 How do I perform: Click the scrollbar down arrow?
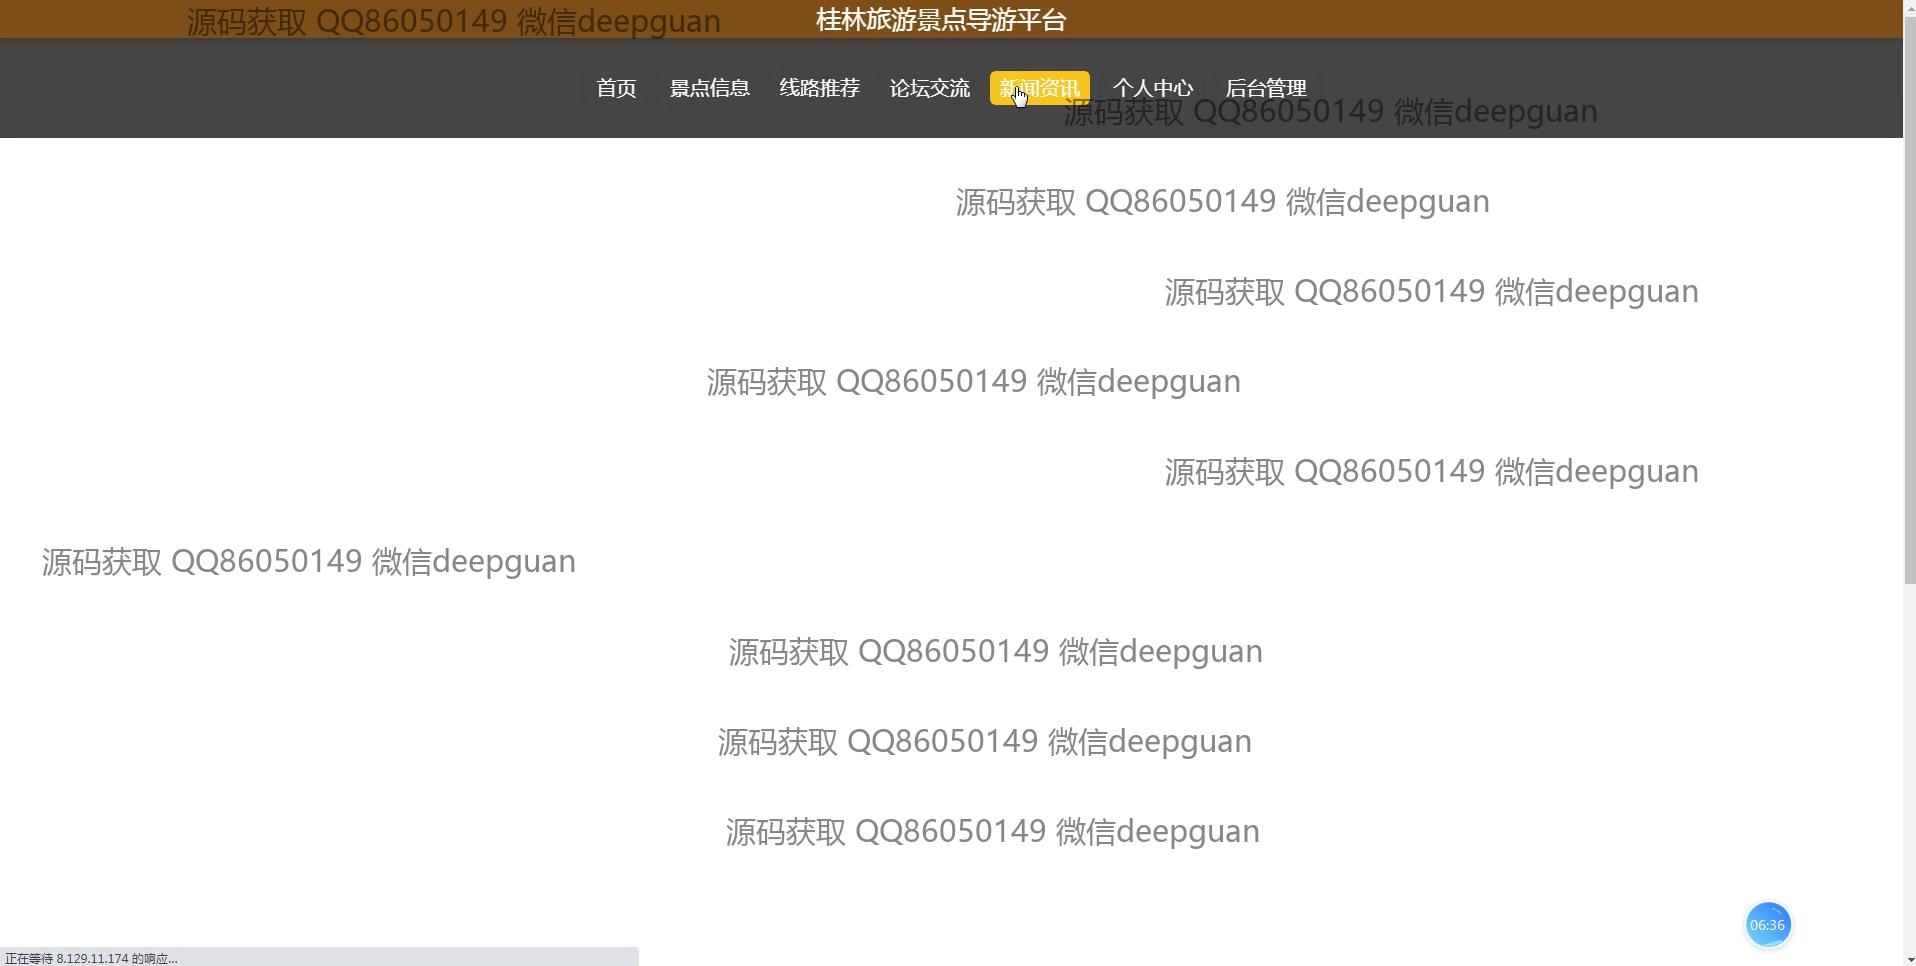[1909, 958]
